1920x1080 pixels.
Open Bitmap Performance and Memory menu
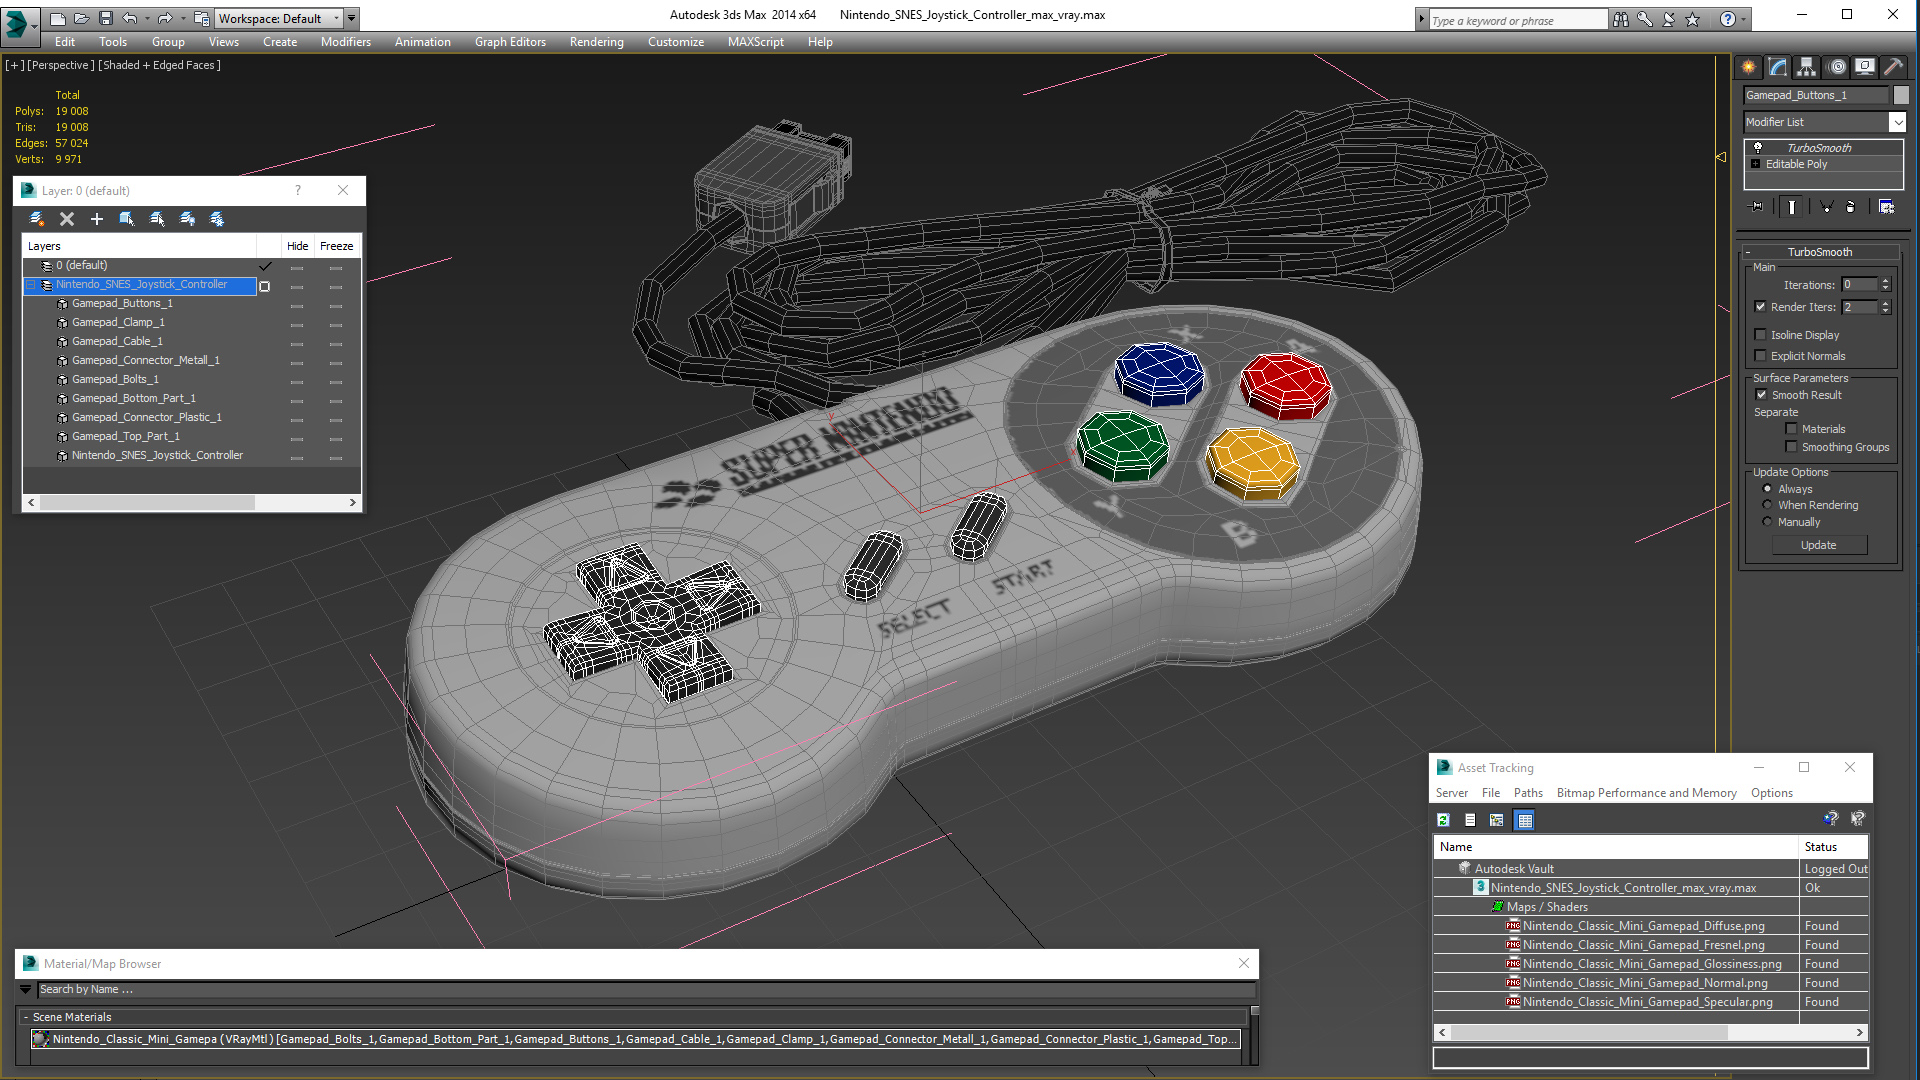click(x=1646, y=793)
